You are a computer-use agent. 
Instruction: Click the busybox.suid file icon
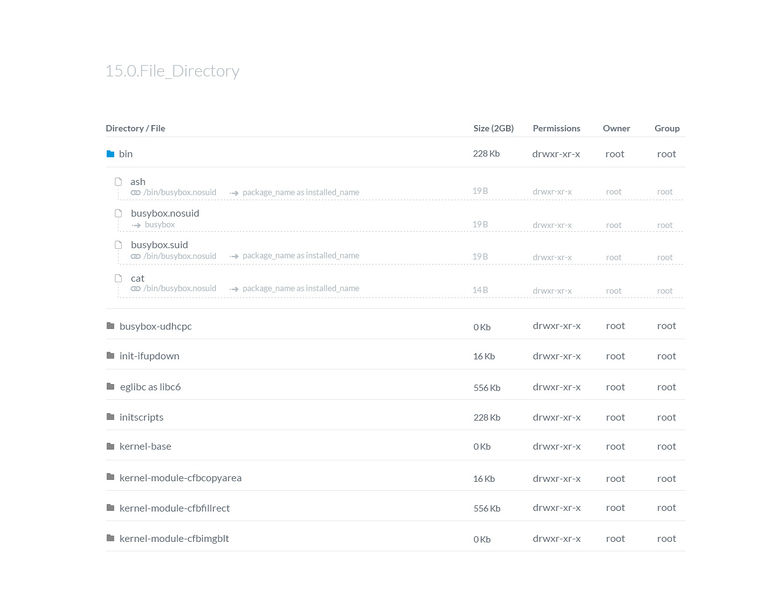[118, 245]
